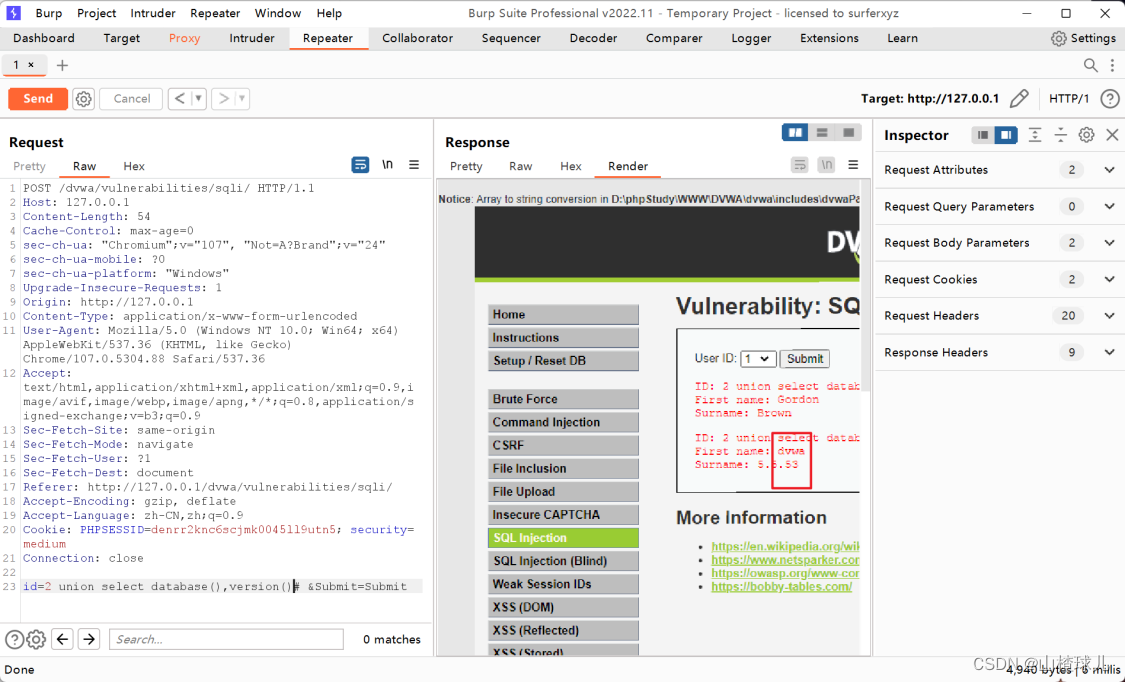Open SQL Injection (Blind) in DVWA menu
The width and height of the screenshot is (1125, 682).
point(563,561)
